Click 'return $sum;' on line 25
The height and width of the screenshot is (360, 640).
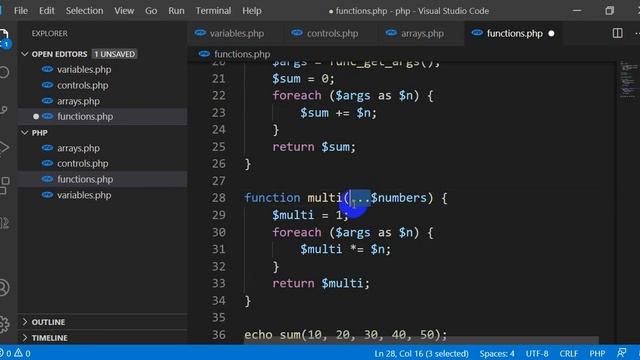[x=314, y=147]
